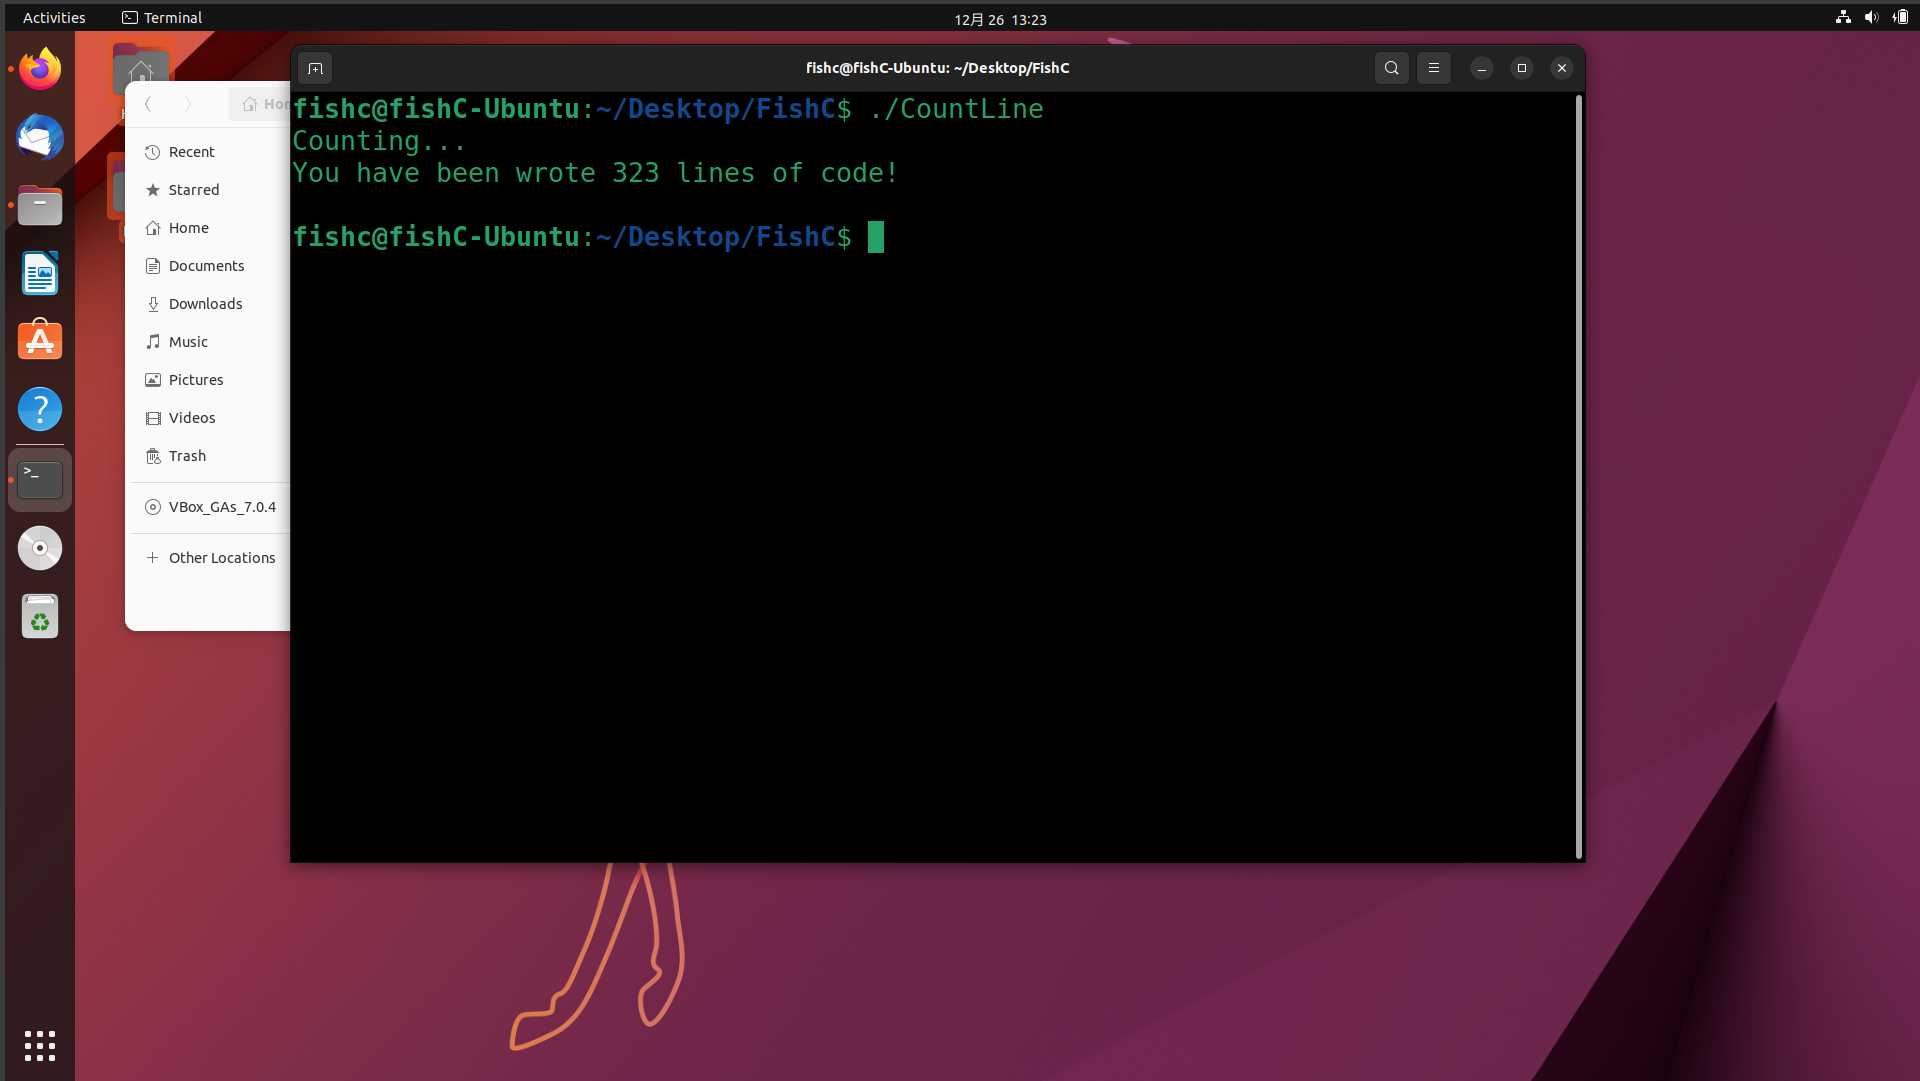Show Applications grid at dock bottom

point(40,1046)
